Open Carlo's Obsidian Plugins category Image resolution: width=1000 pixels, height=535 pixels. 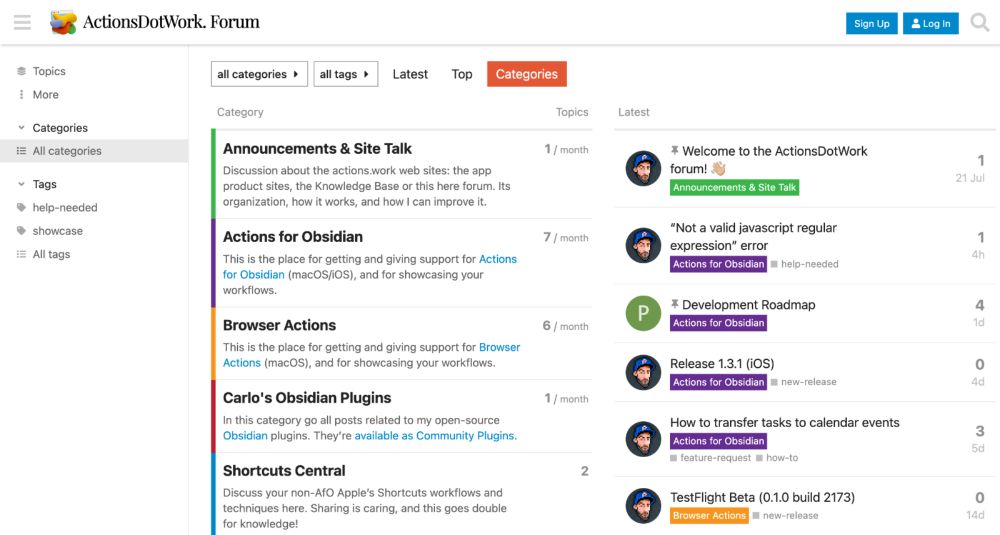(307, 398)
